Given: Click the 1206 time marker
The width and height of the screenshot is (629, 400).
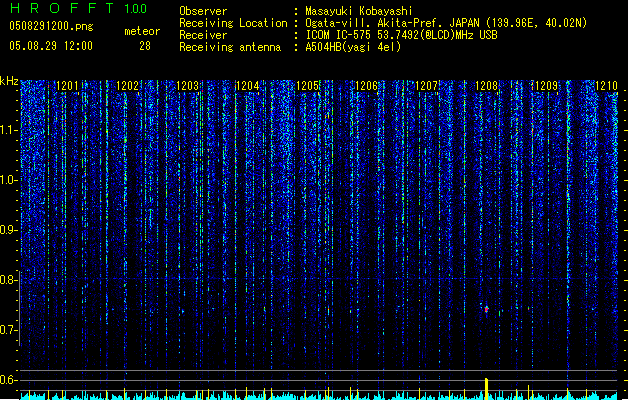Looking at the screenshot, I should 367,85.
